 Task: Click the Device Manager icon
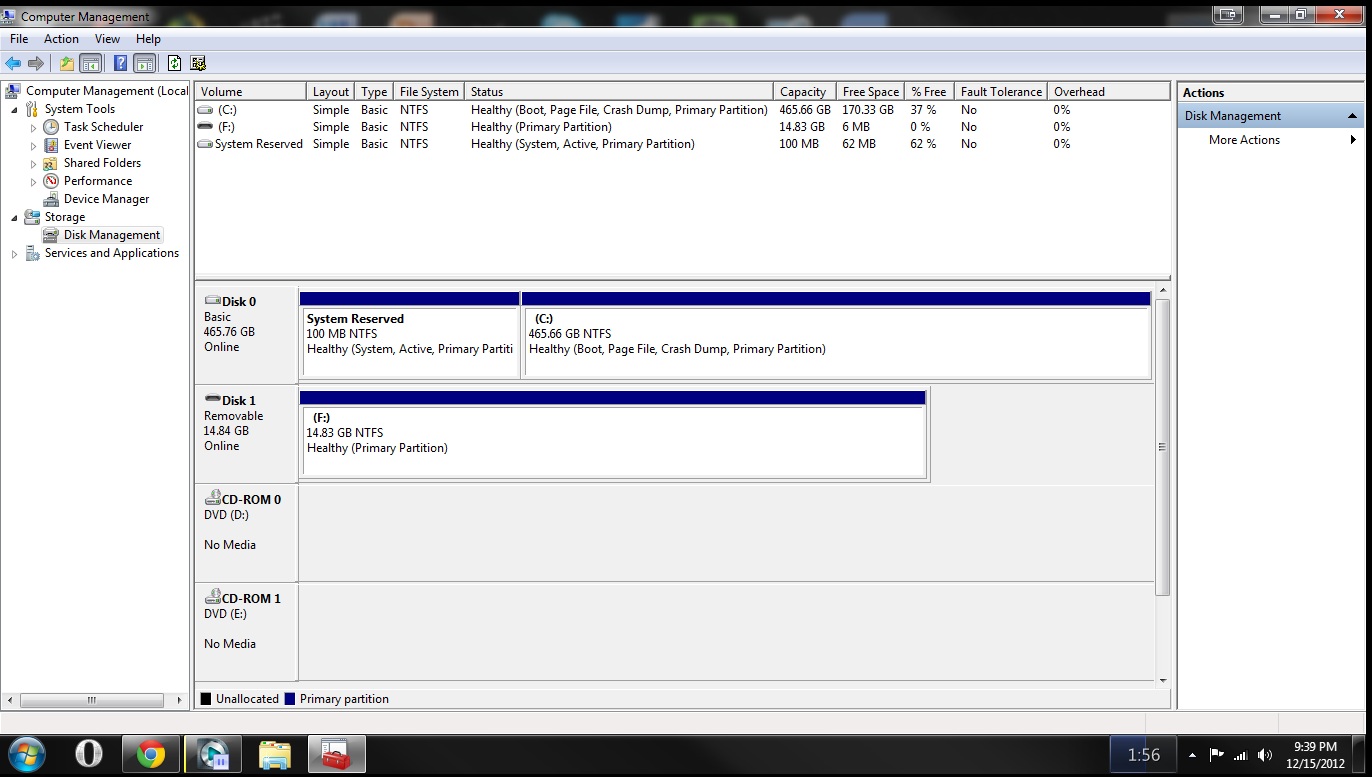[x=51, y=199]
